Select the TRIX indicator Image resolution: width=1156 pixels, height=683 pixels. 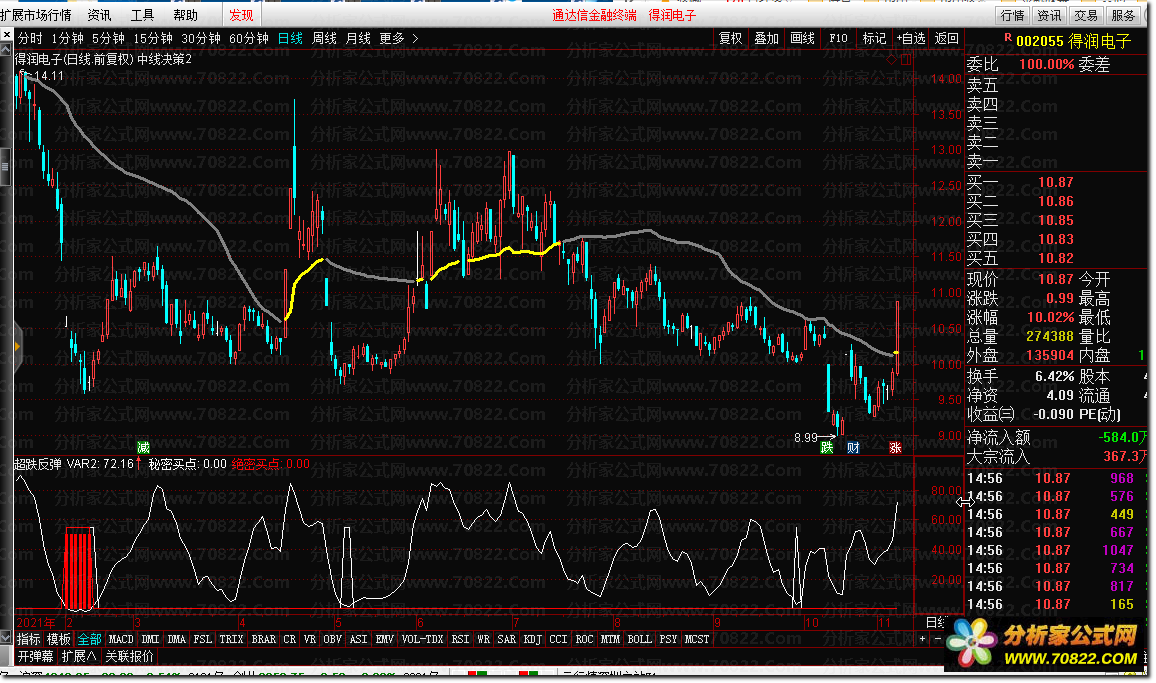click(231, 639)
